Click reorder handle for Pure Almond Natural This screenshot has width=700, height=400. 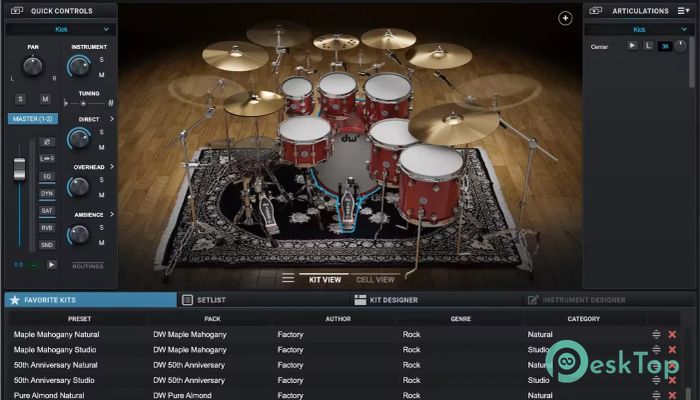(x=656, y=395)
